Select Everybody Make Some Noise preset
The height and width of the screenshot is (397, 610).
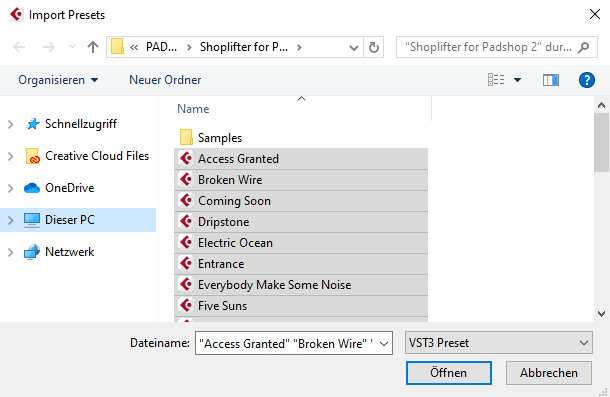[301, 285]
